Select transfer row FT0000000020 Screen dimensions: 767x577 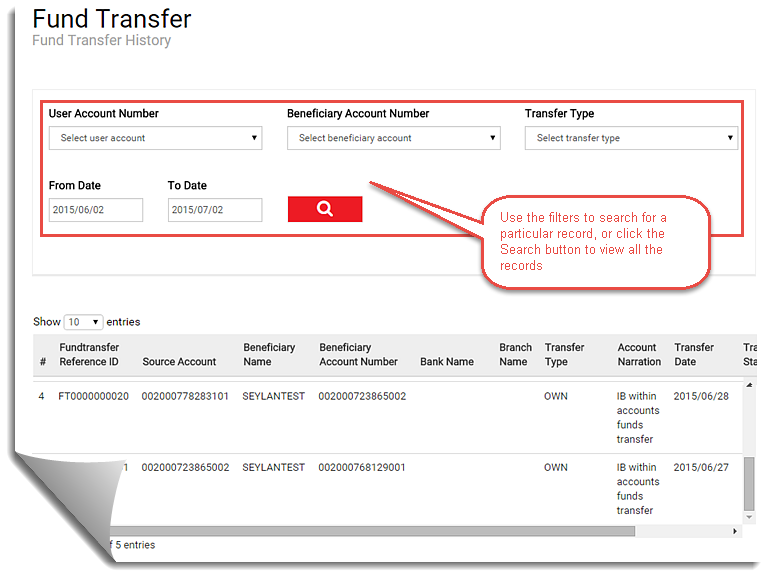[x=93, y=397]
